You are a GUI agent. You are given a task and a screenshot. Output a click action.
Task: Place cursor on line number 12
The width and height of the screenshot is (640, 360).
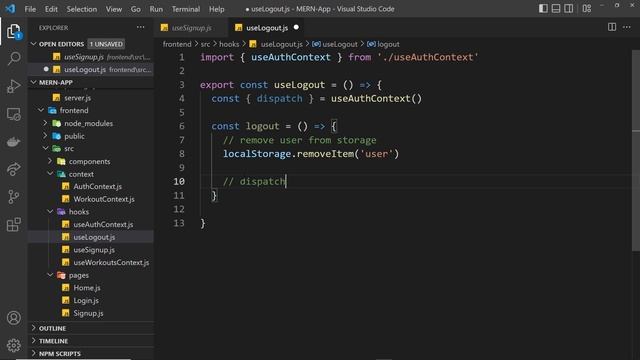(x=179, y=209)
